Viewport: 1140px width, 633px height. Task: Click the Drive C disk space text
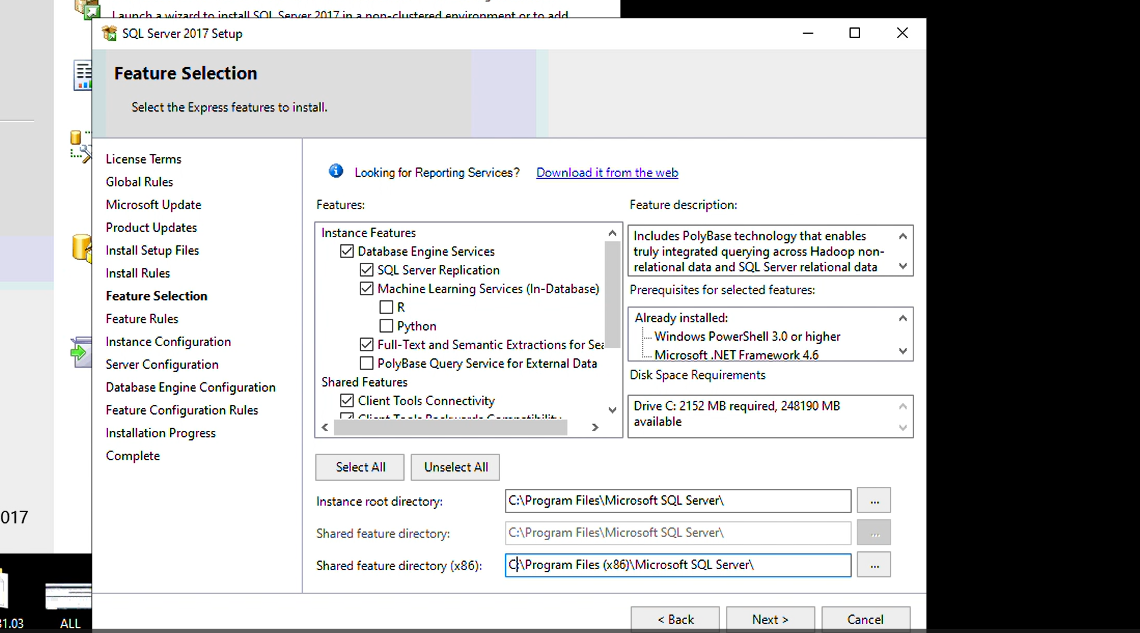[736, 414]
